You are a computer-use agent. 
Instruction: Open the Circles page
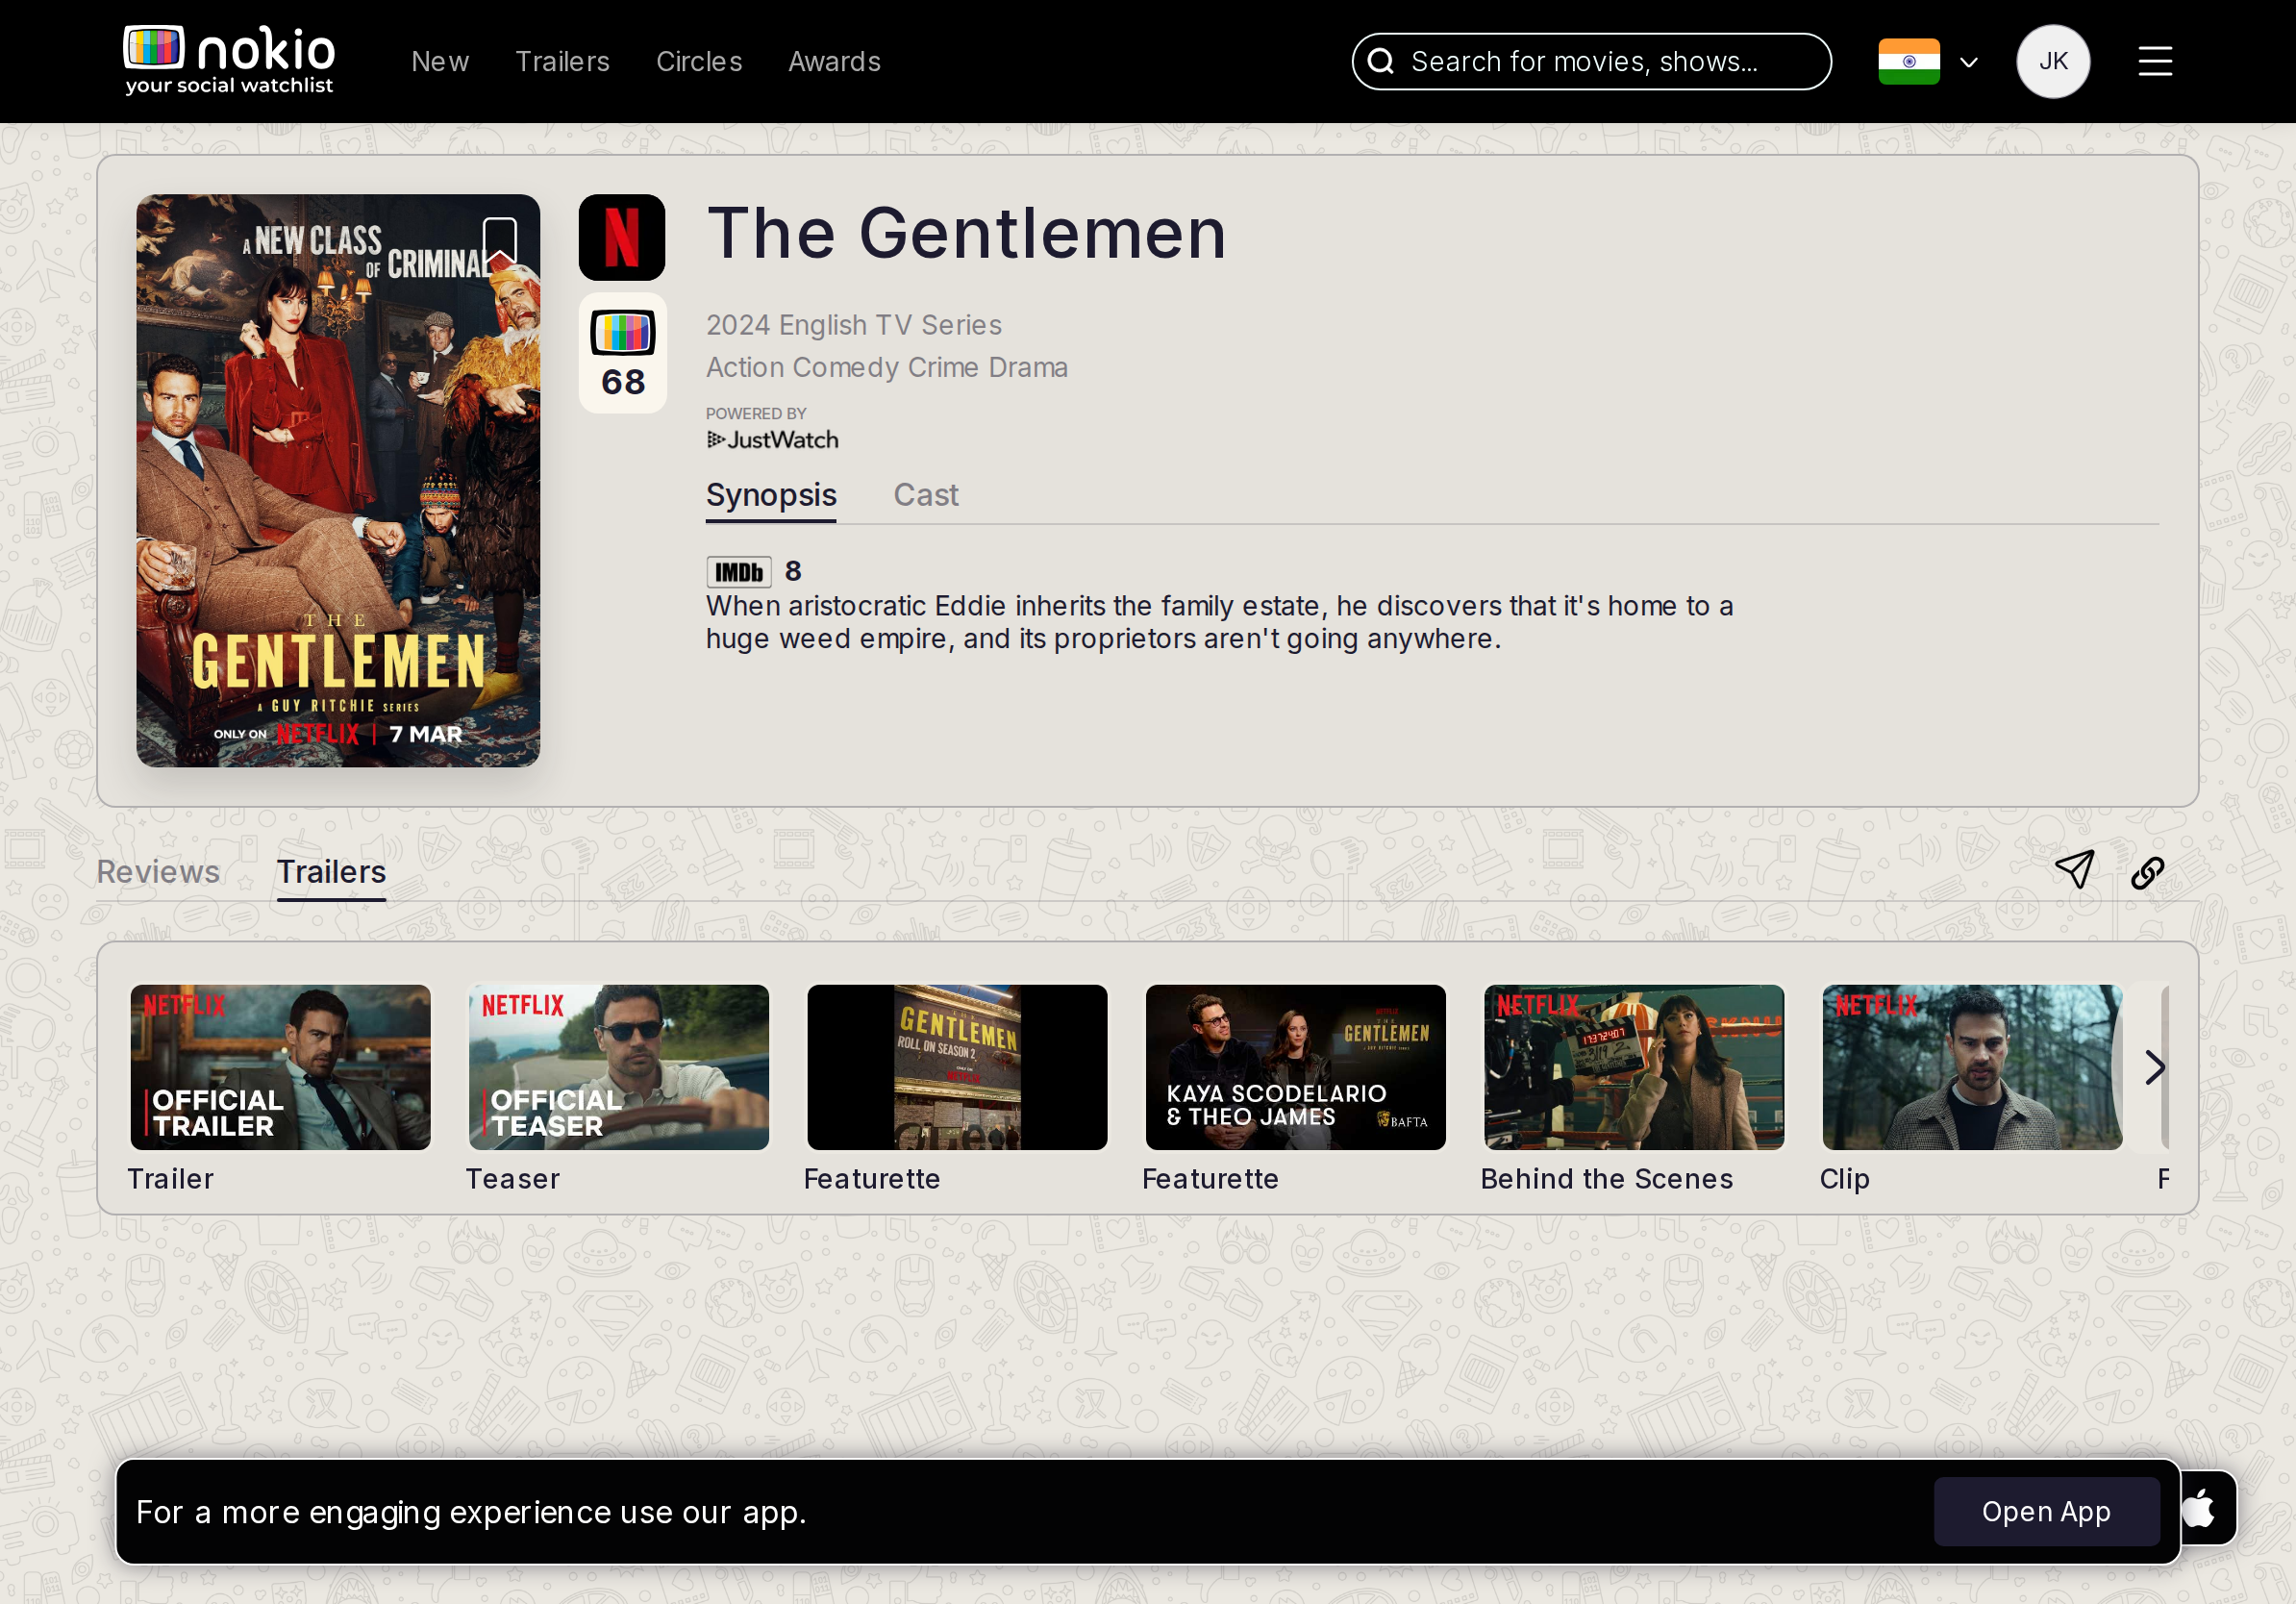[699, 62]
